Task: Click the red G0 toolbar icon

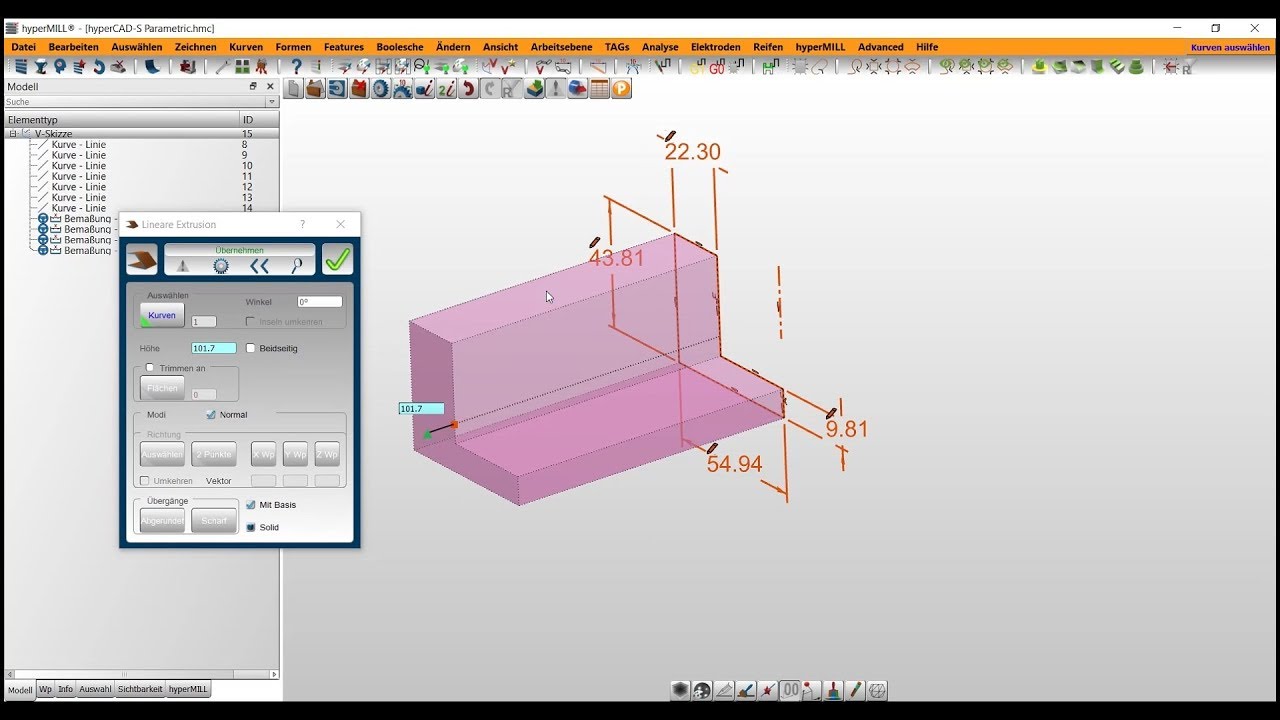Action: (717, 67)
